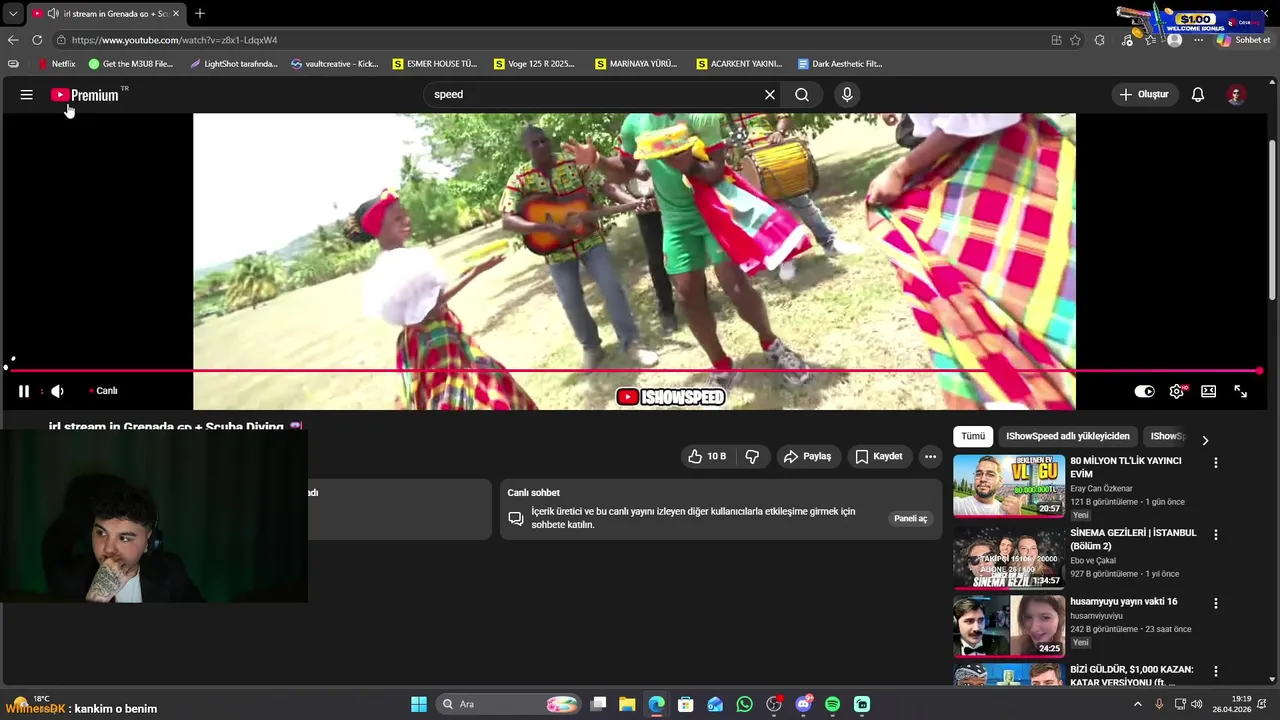This screenshot has width=1280, height=720.
Task: Toggle the autoplay switch in player
Action: (1145, 391)
